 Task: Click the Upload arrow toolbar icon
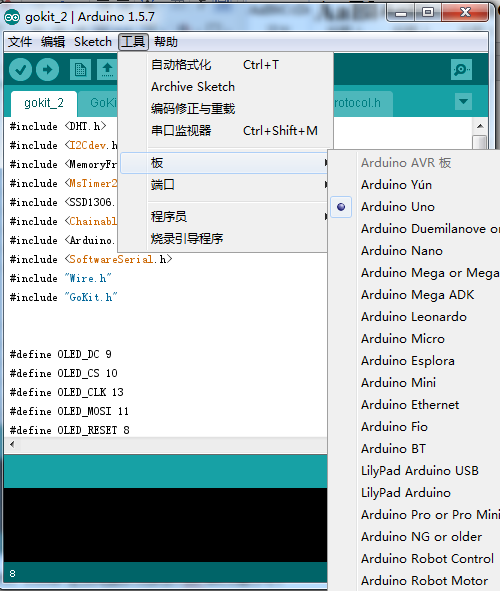point(47,70)
